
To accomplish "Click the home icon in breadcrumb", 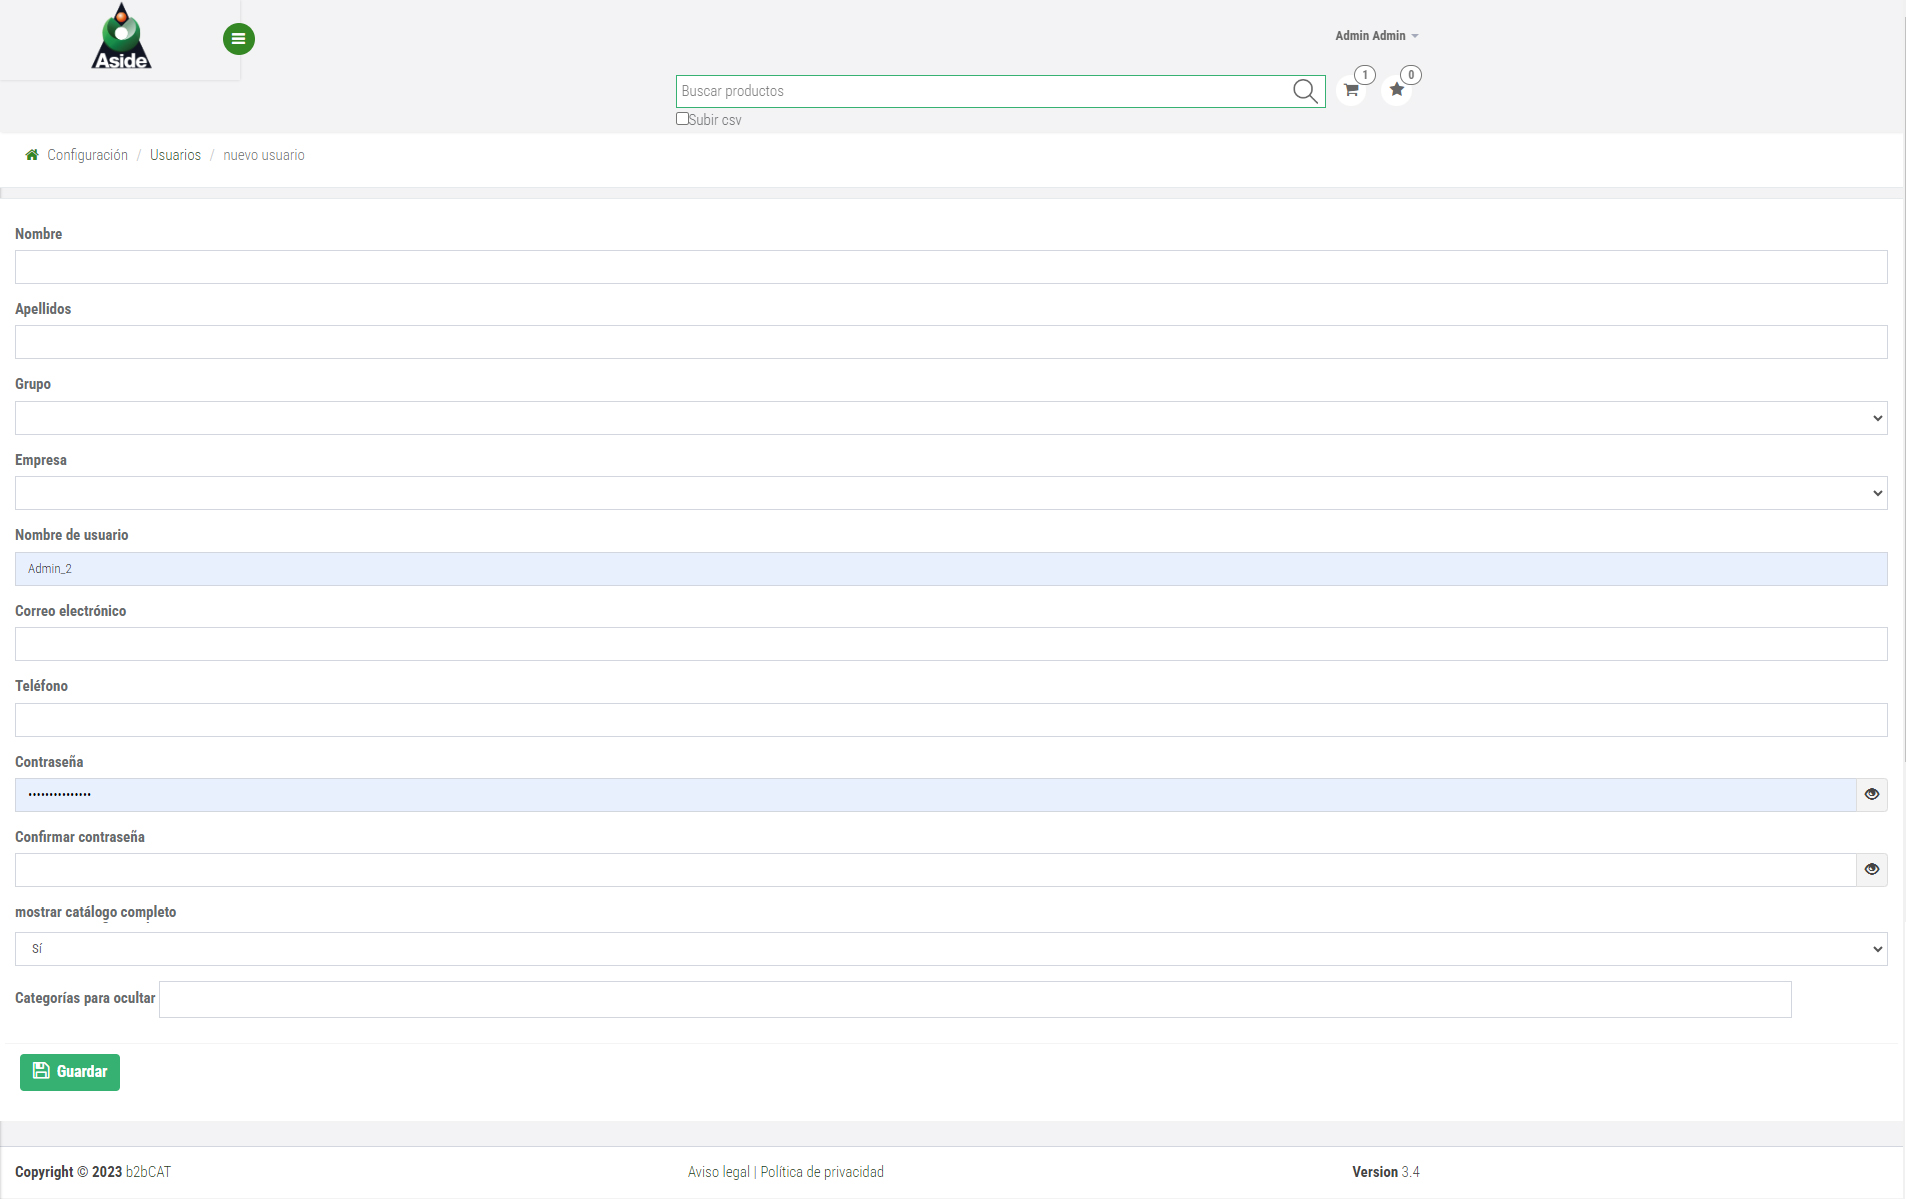I will (32, 155).
